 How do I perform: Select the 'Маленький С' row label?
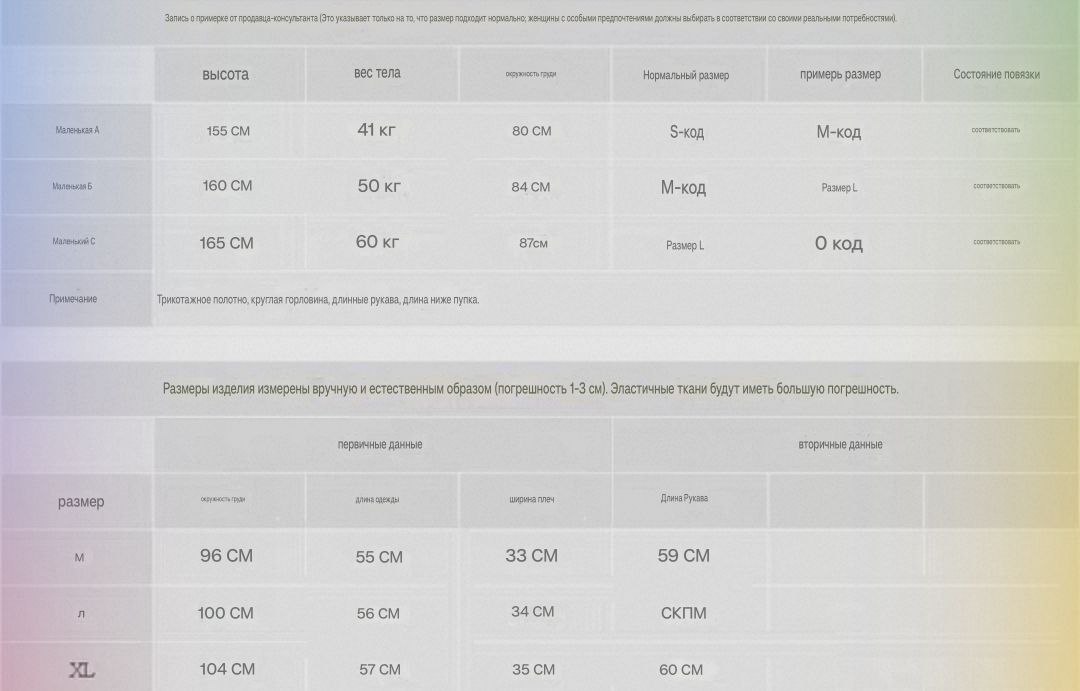pyautogui.click(x=74, y=242)
